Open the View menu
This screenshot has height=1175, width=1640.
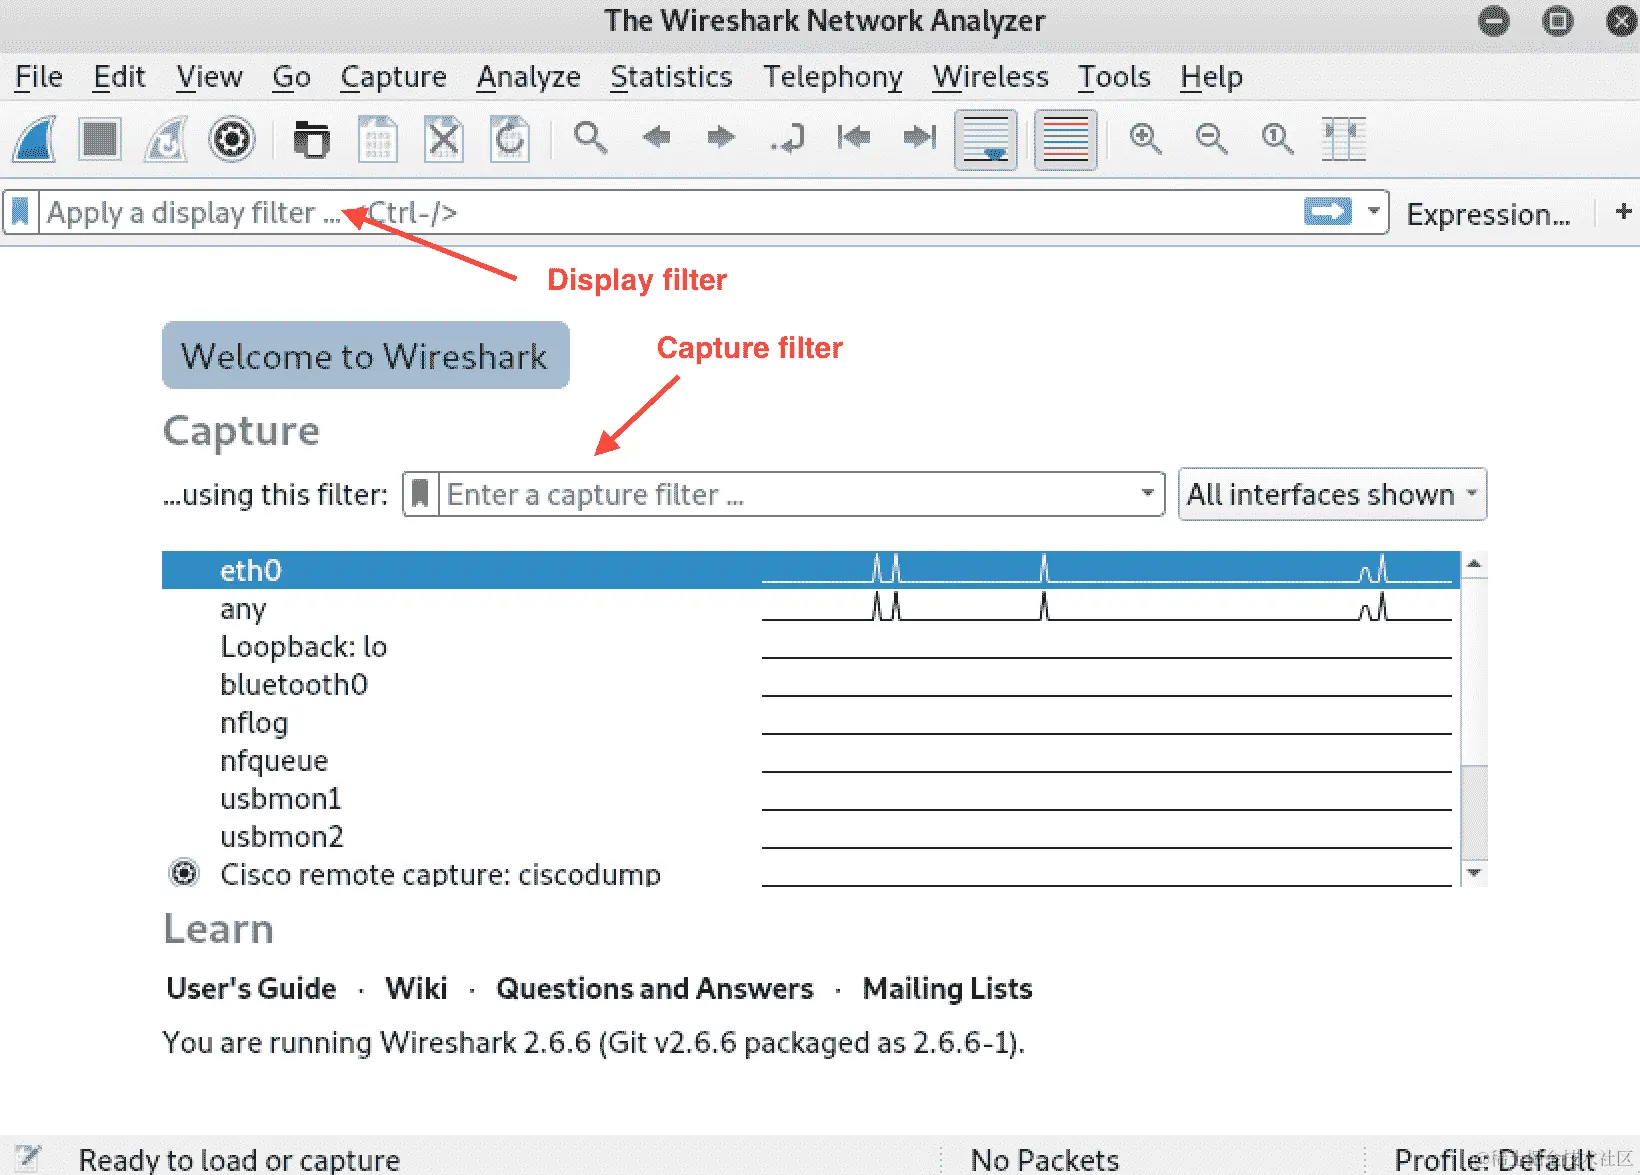(x=209, y=77)
